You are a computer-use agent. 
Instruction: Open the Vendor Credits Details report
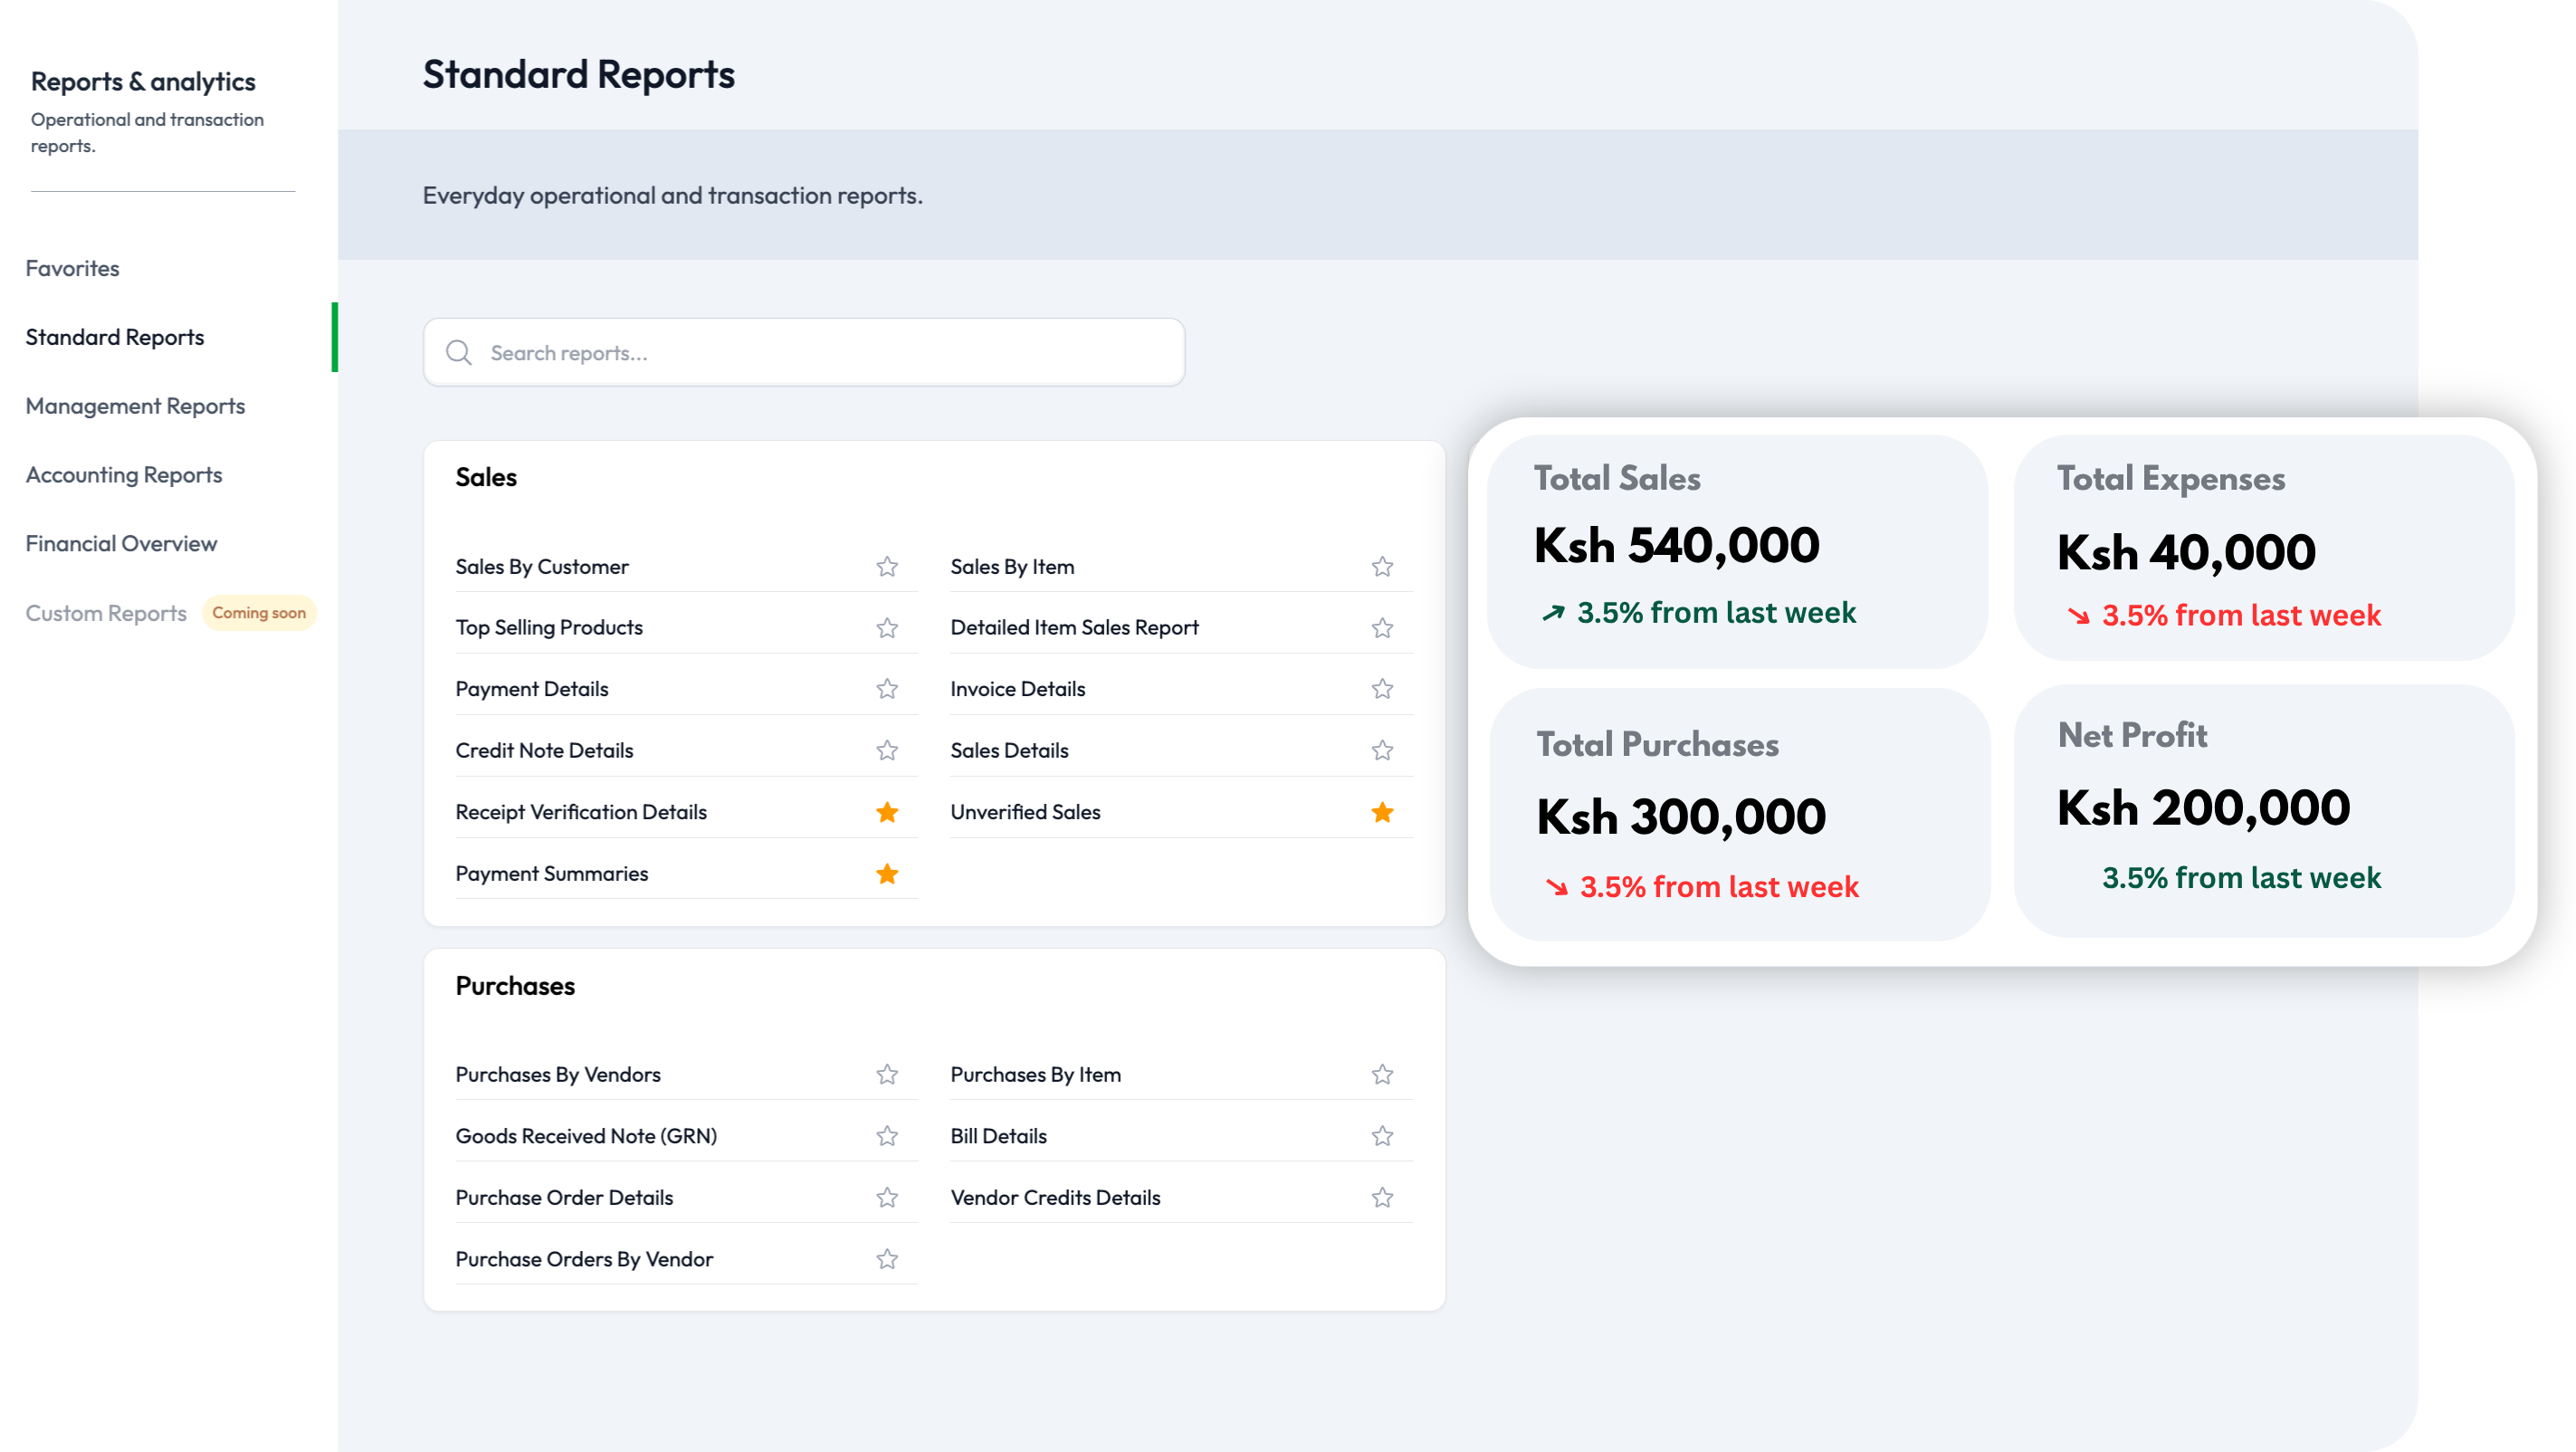[x=1055, y=1198]
